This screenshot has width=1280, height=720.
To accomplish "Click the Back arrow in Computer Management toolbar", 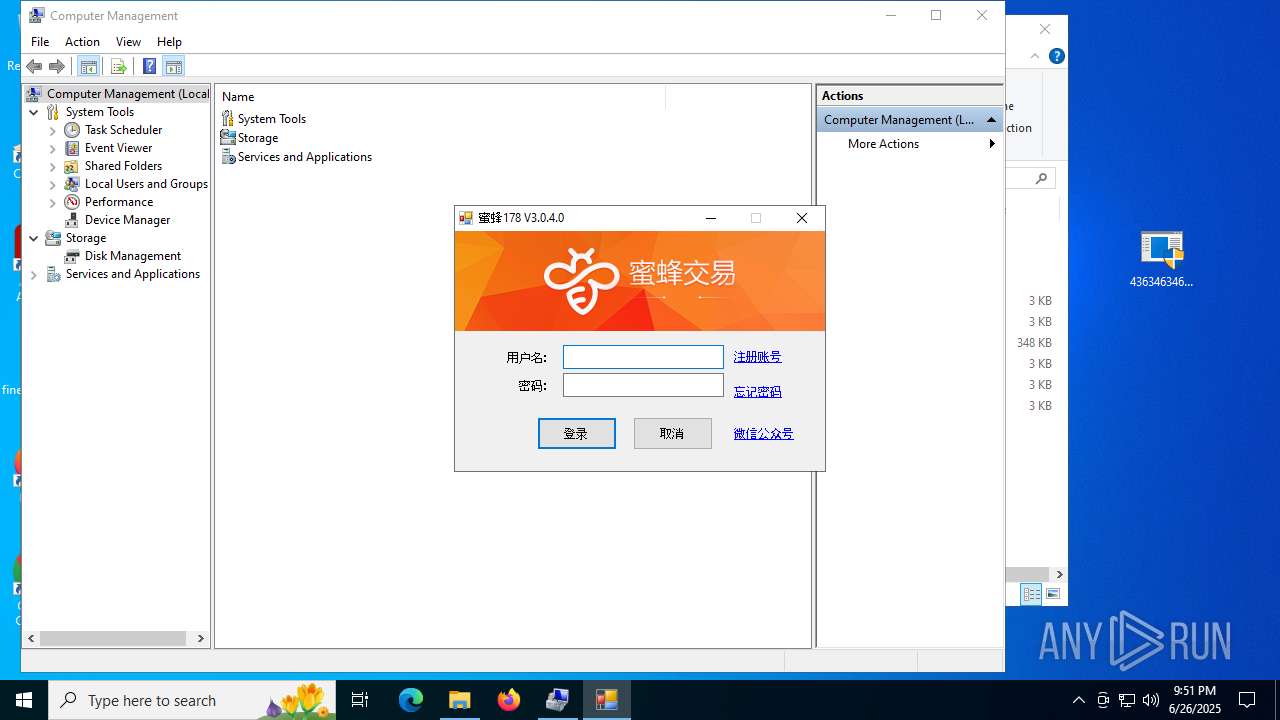I will pyautogui.click(x=34, y=66).
